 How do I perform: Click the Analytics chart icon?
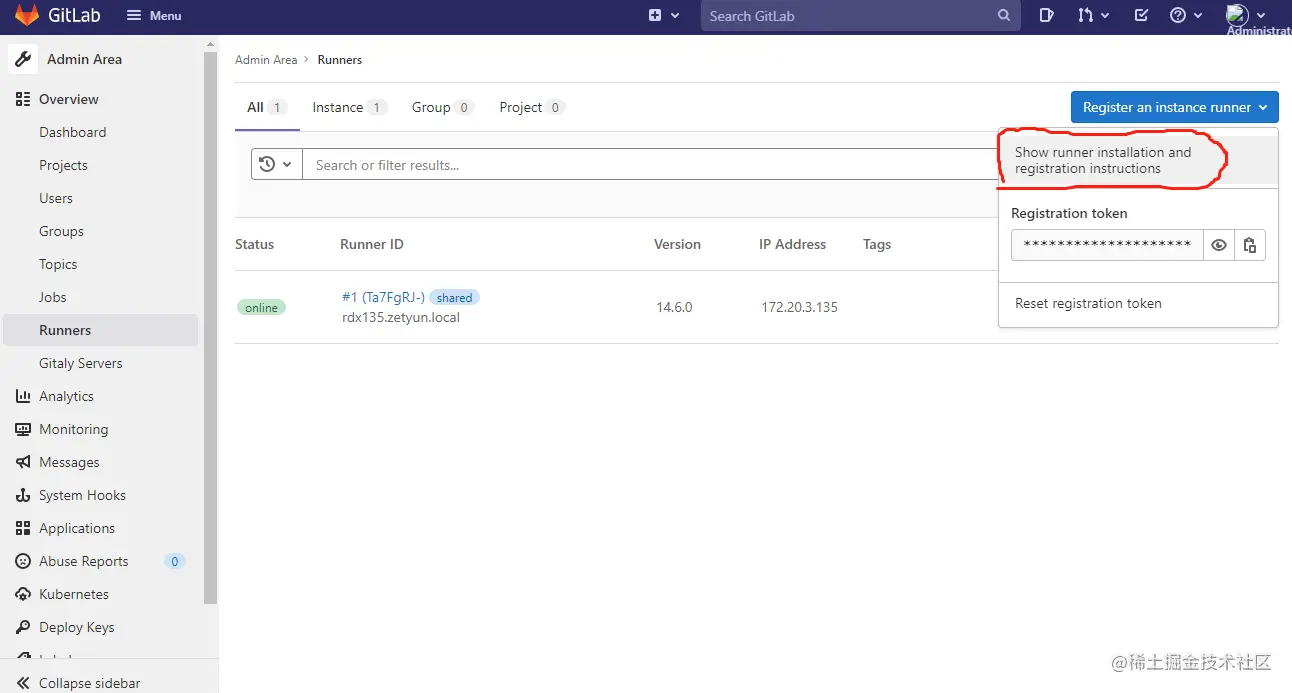click(23, 396)
